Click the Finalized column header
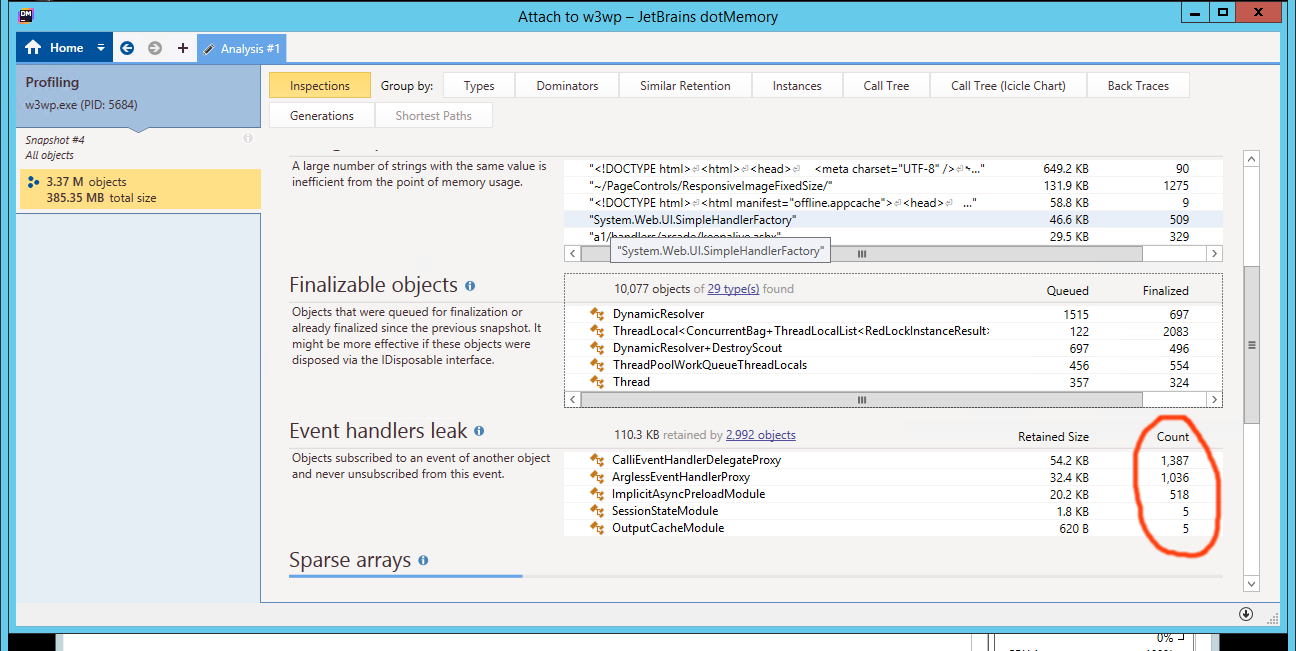 pos(1165,291)
